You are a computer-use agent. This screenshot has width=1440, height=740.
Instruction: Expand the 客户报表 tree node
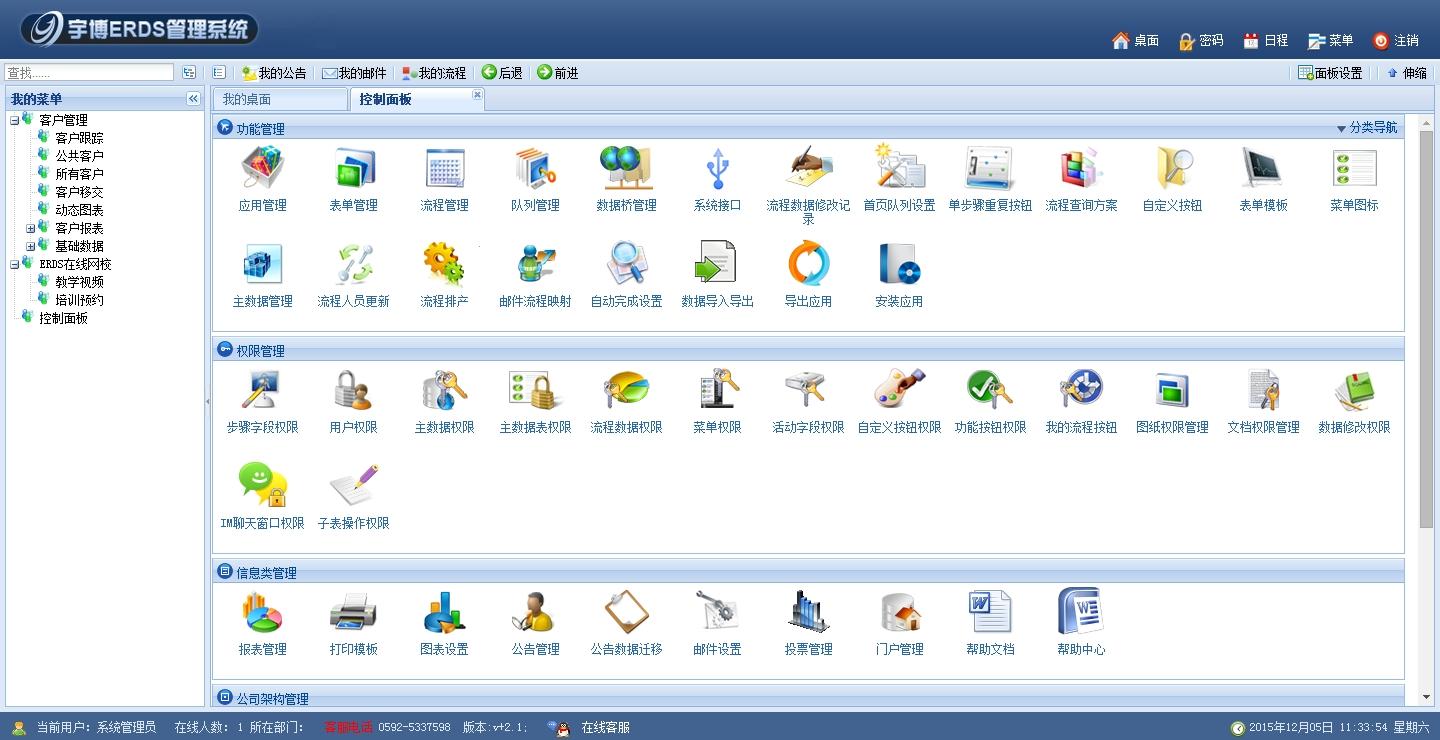pos(30,229)
